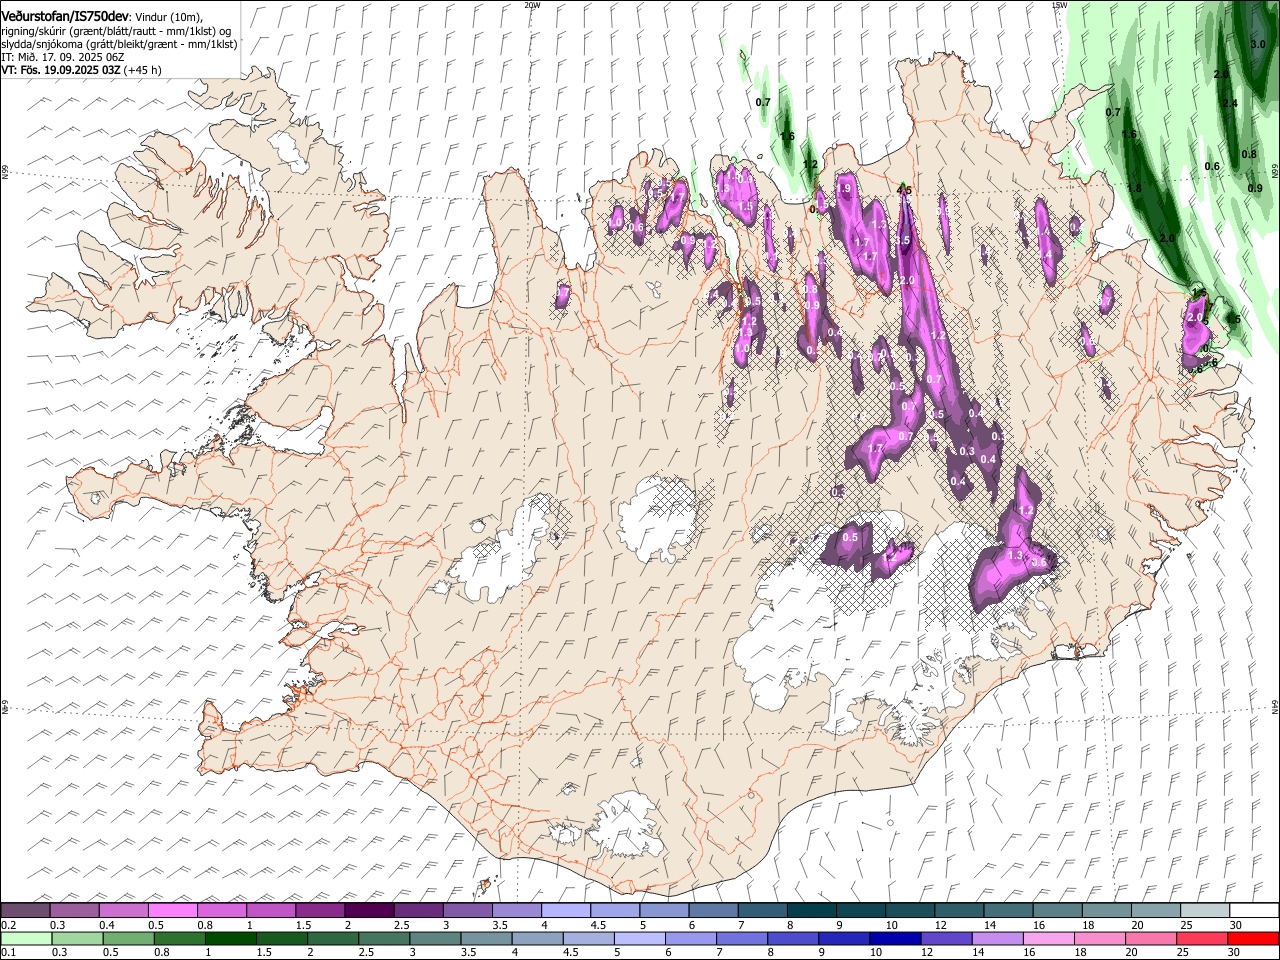Pick the violet 2.5 snowfall legend swatch
The image size is (1280, 960).
[417, 910]
